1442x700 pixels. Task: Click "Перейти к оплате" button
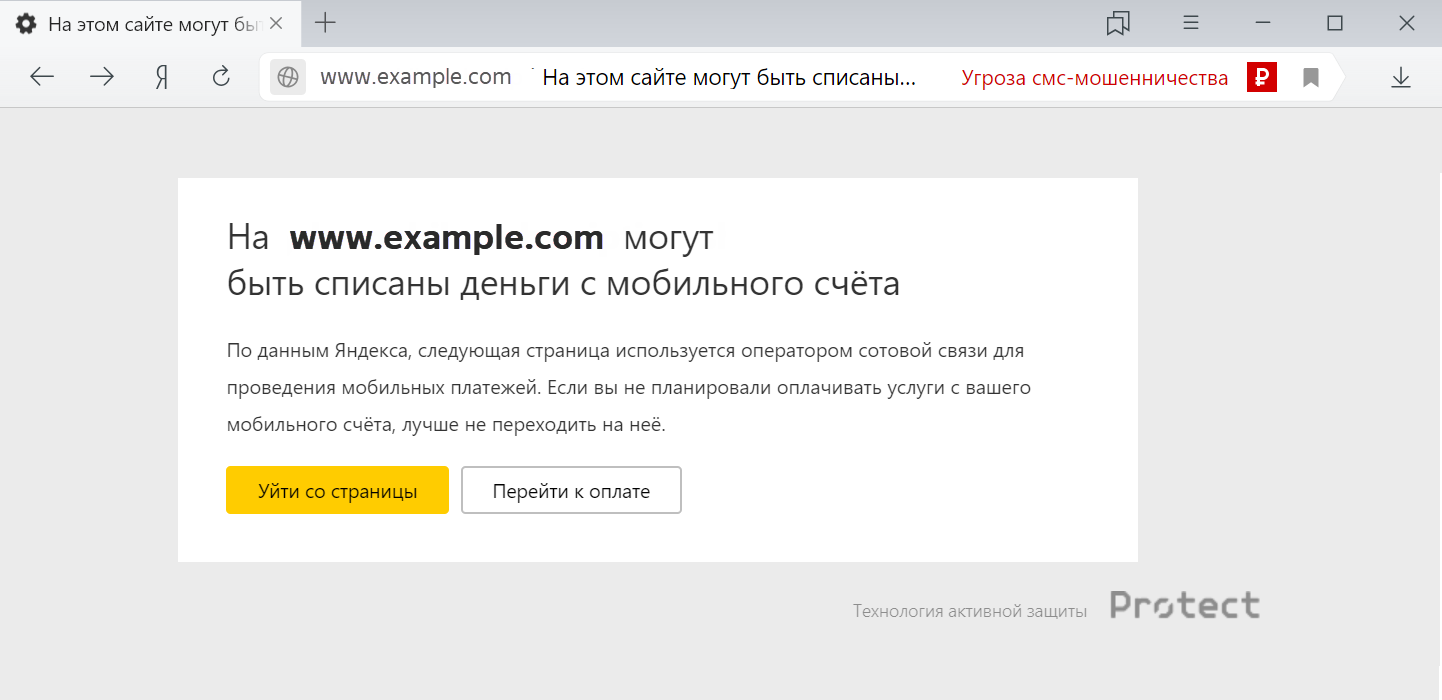(x=571, y=490)
